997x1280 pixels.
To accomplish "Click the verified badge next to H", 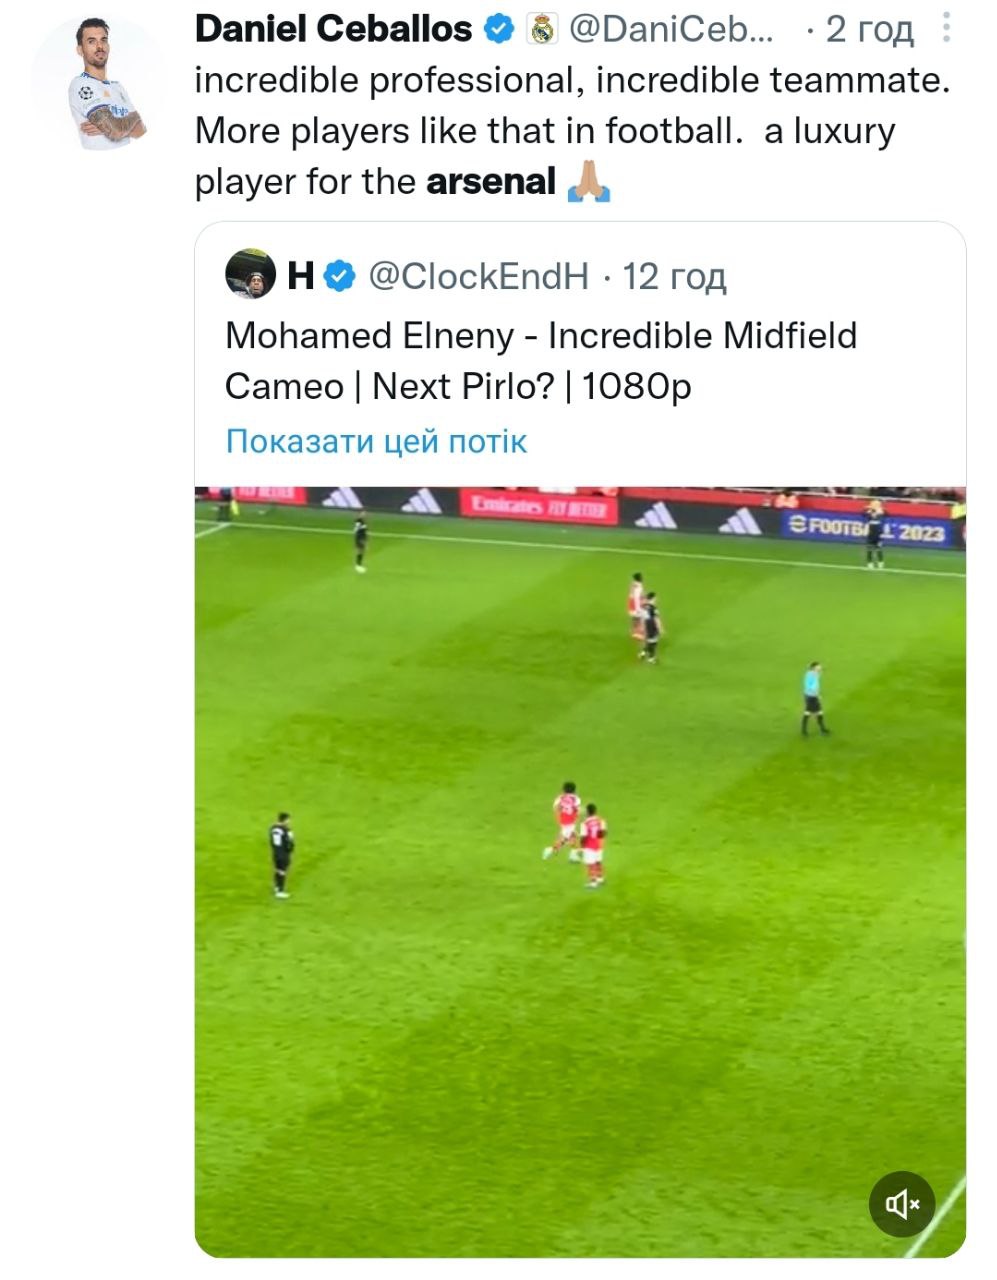I will pos(340,275).
